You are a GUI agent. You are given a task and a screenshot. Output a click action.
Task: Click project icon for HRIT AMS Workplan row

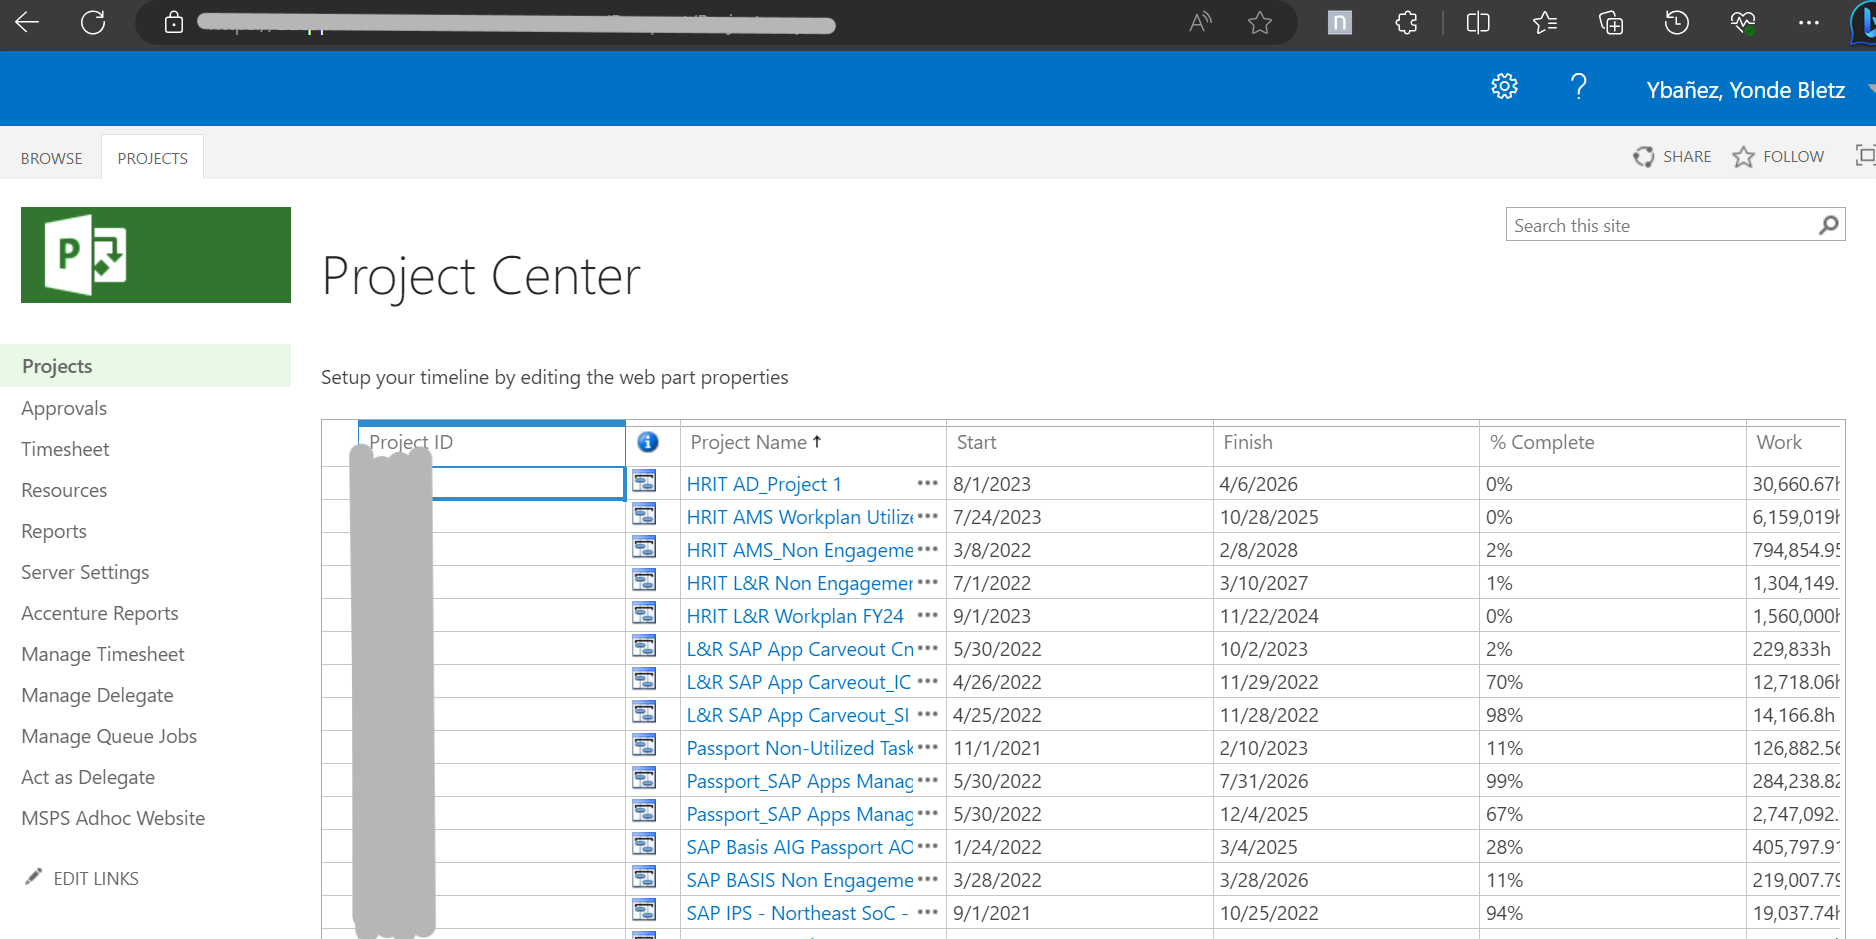click(645, 515)
